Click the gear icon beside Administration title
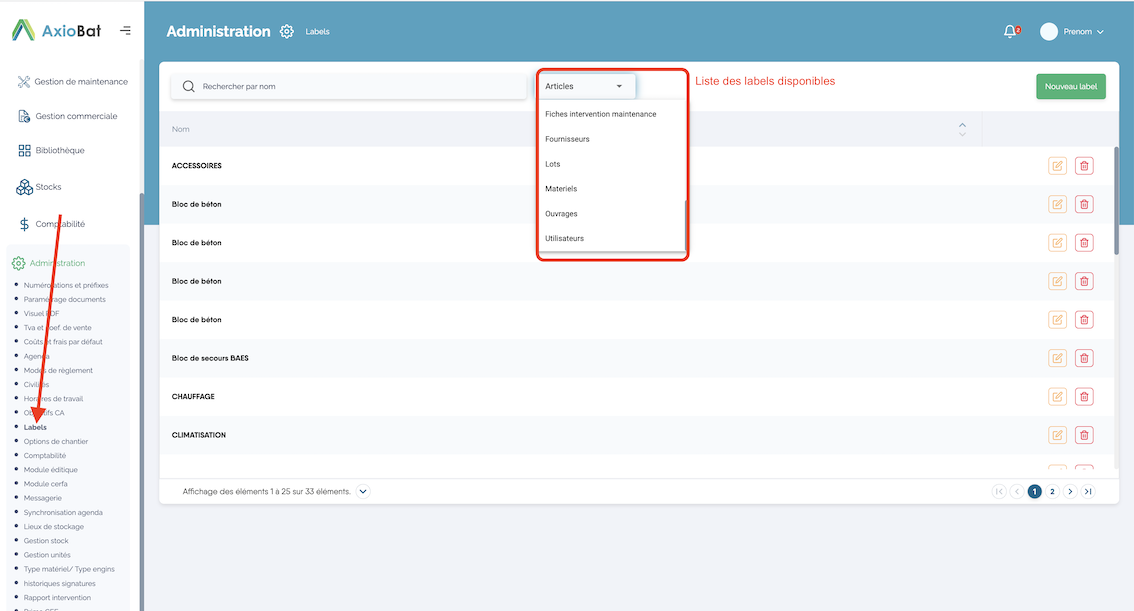Screen dimensions: 1134x611 click(x=287, y=32)
